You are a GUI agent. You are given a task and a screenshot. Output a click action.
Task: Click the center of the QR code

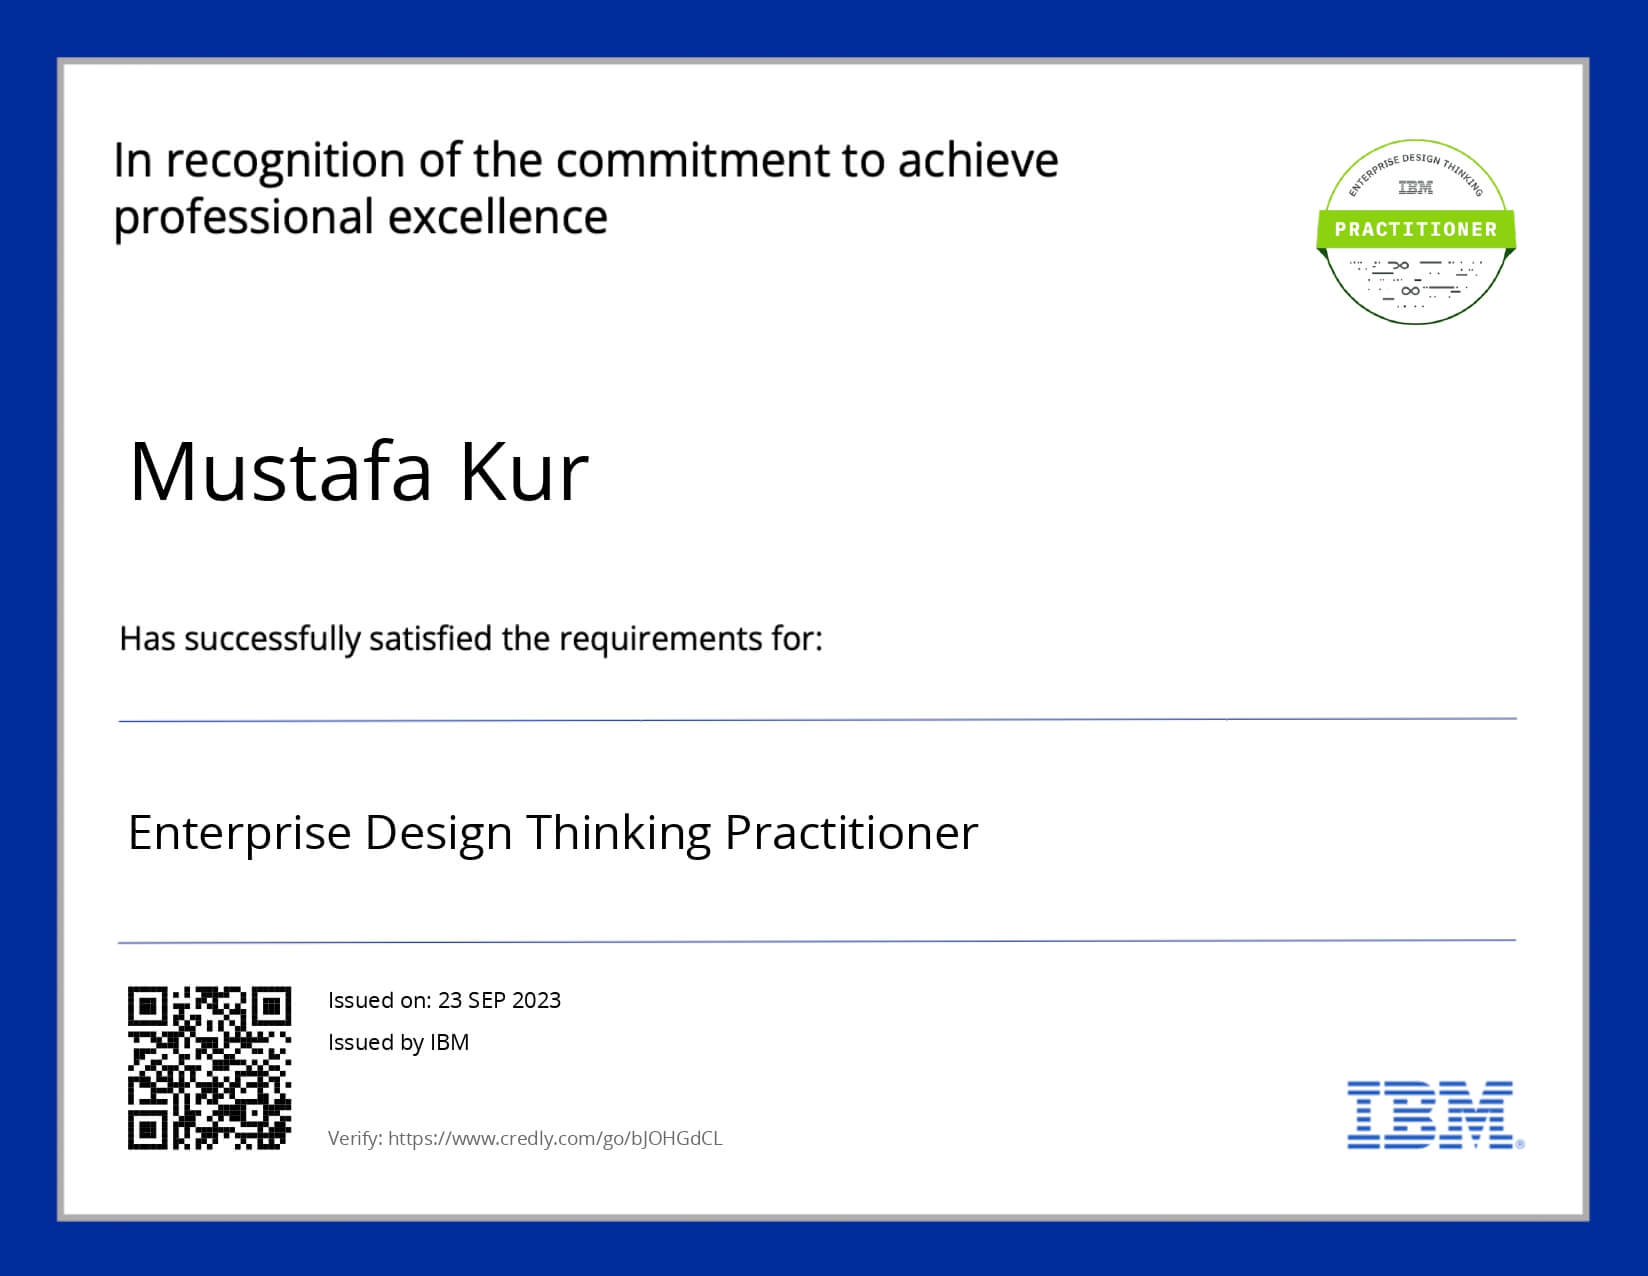click(x=210, y=1068)
